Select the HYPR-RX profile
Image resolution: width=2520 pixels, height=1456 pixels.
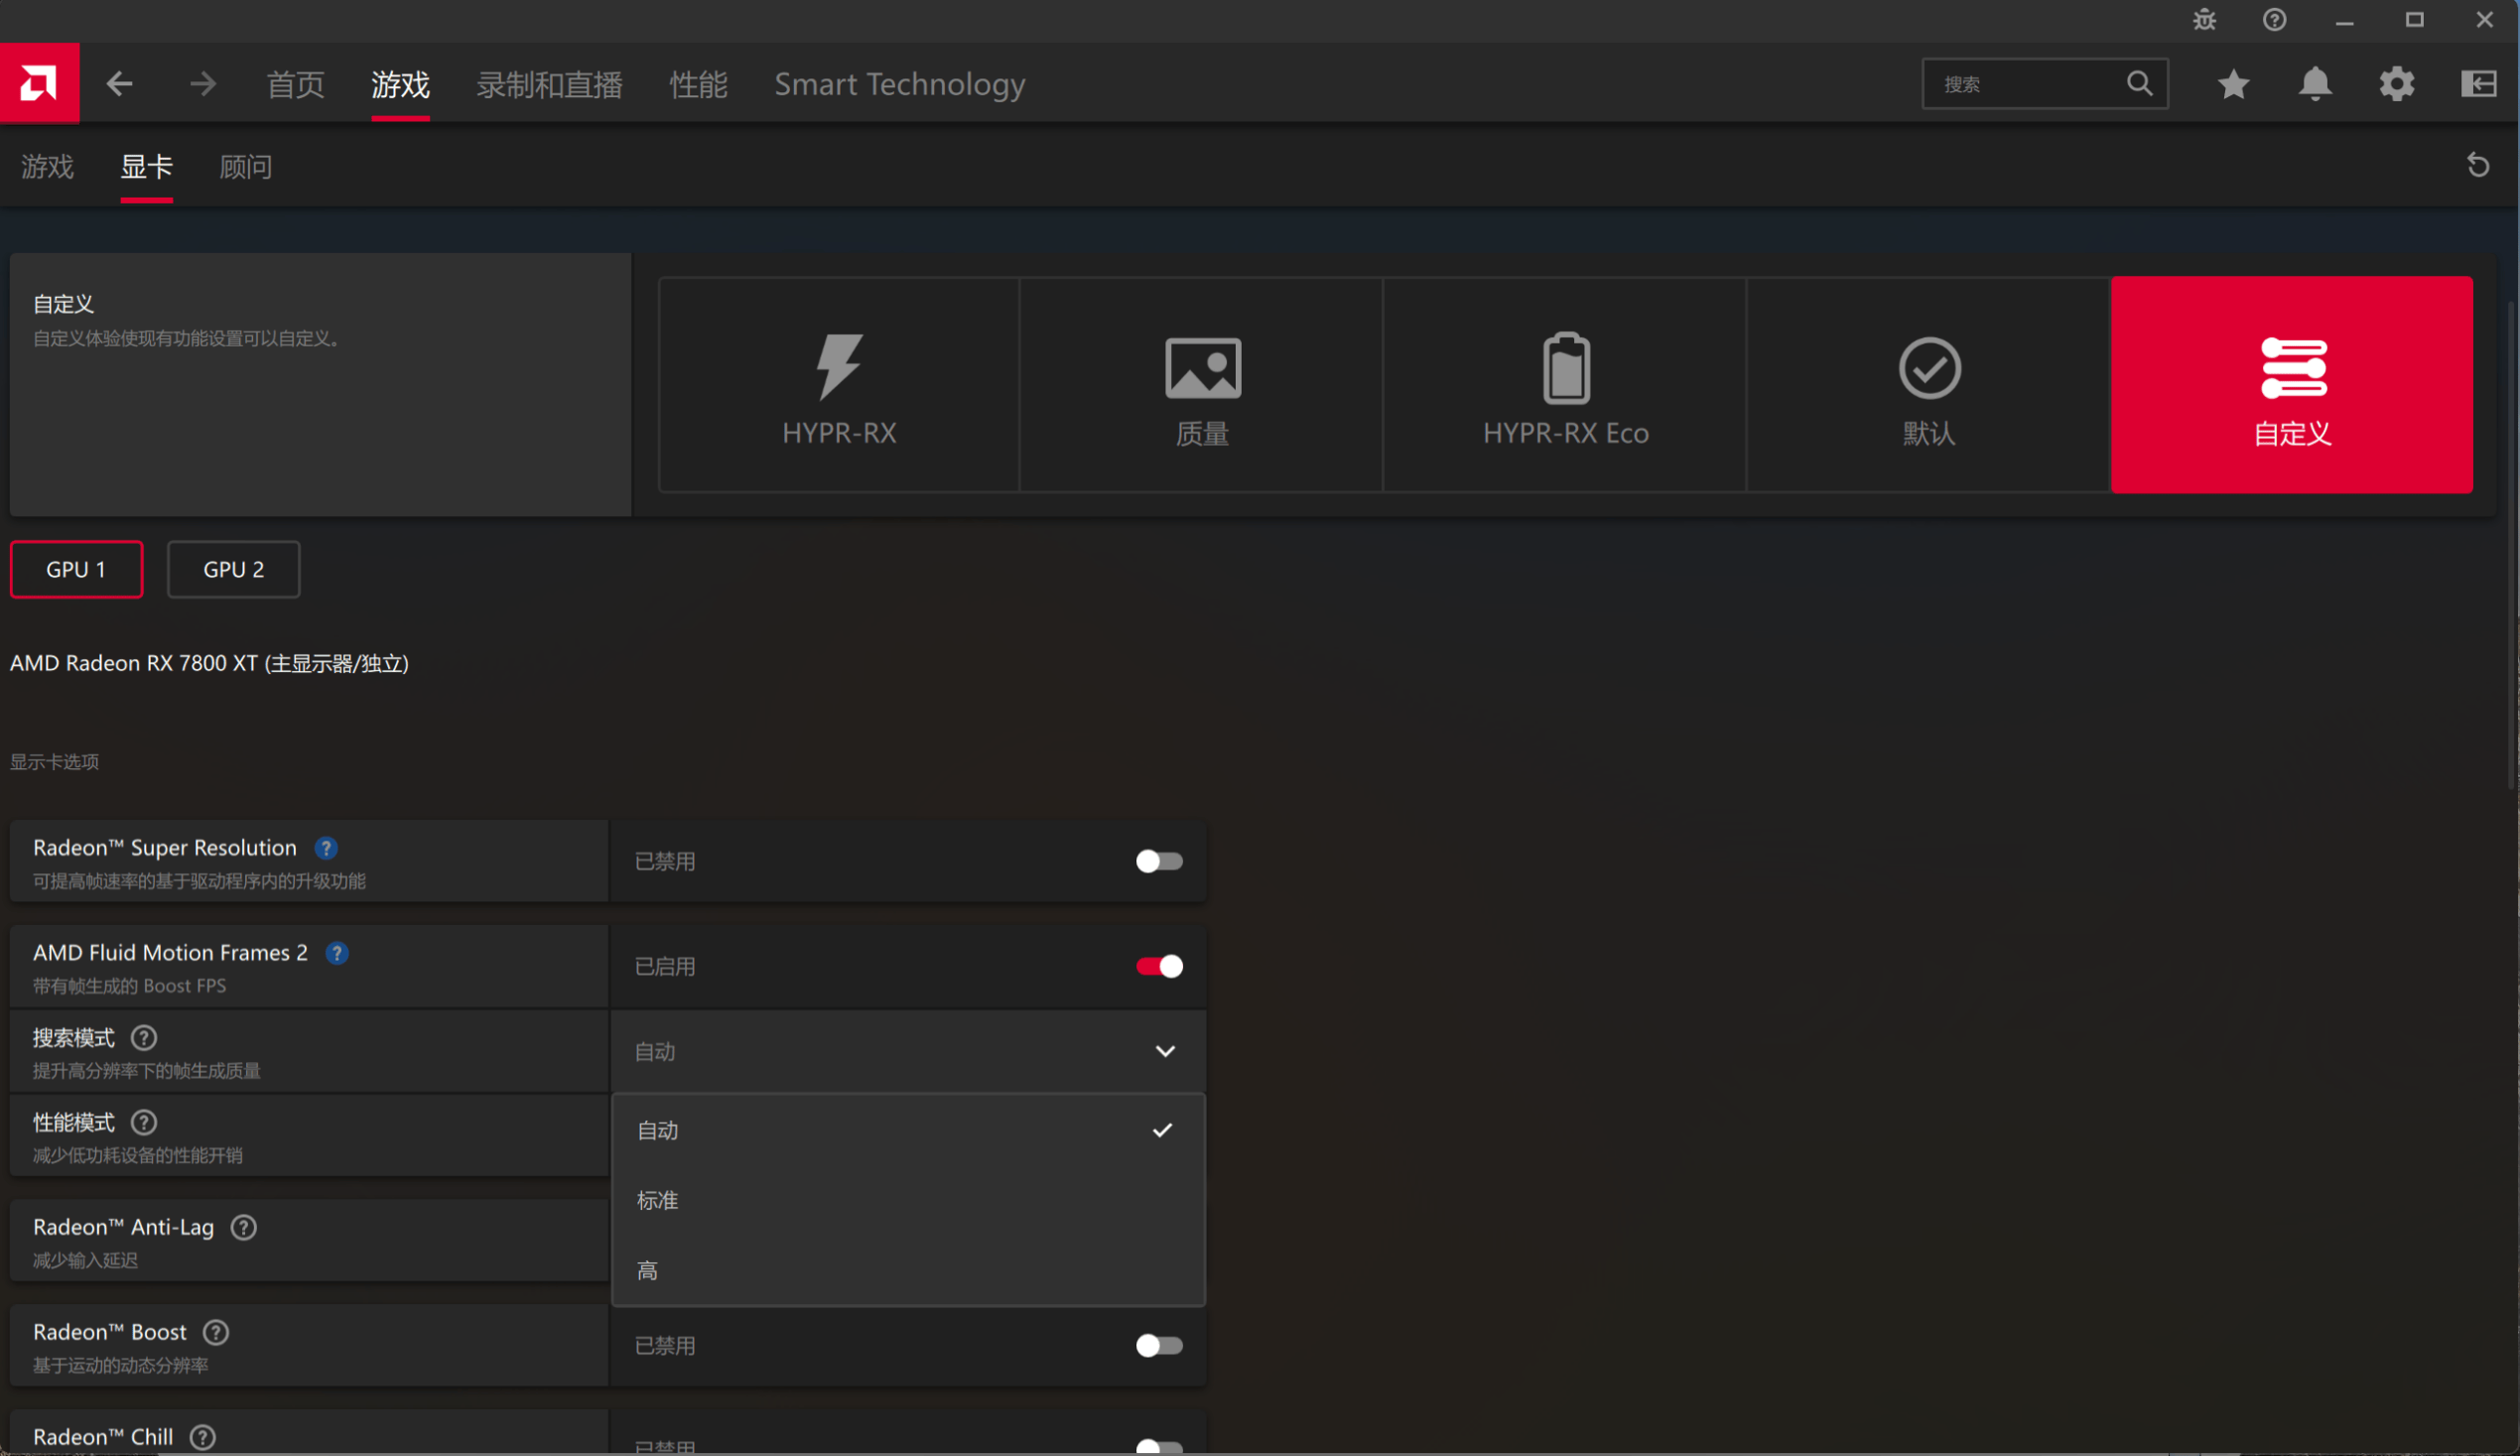[x=839, y=385]
